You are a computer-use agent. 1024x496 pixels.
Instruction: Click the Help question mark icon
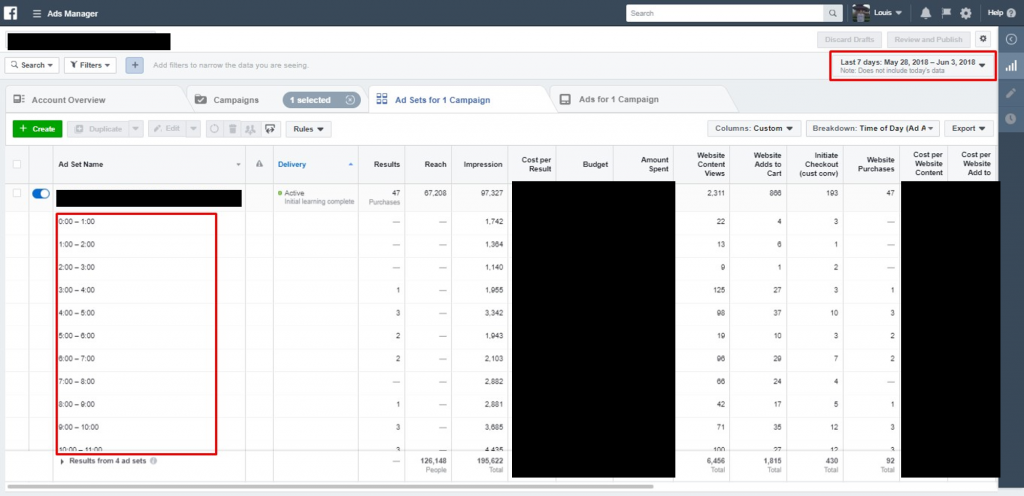pyautogui.click(x=1012, y=12)
